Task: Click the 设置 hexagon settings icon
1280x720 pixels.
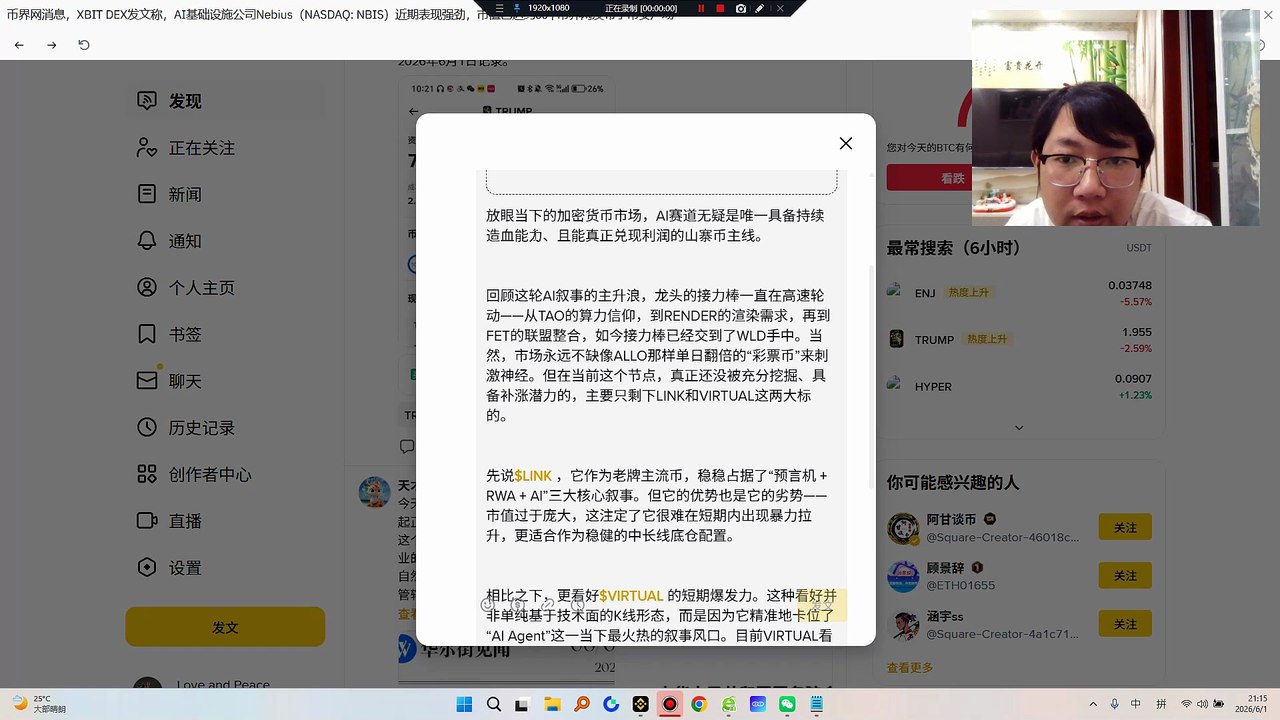Action: [x=147, y=567]
